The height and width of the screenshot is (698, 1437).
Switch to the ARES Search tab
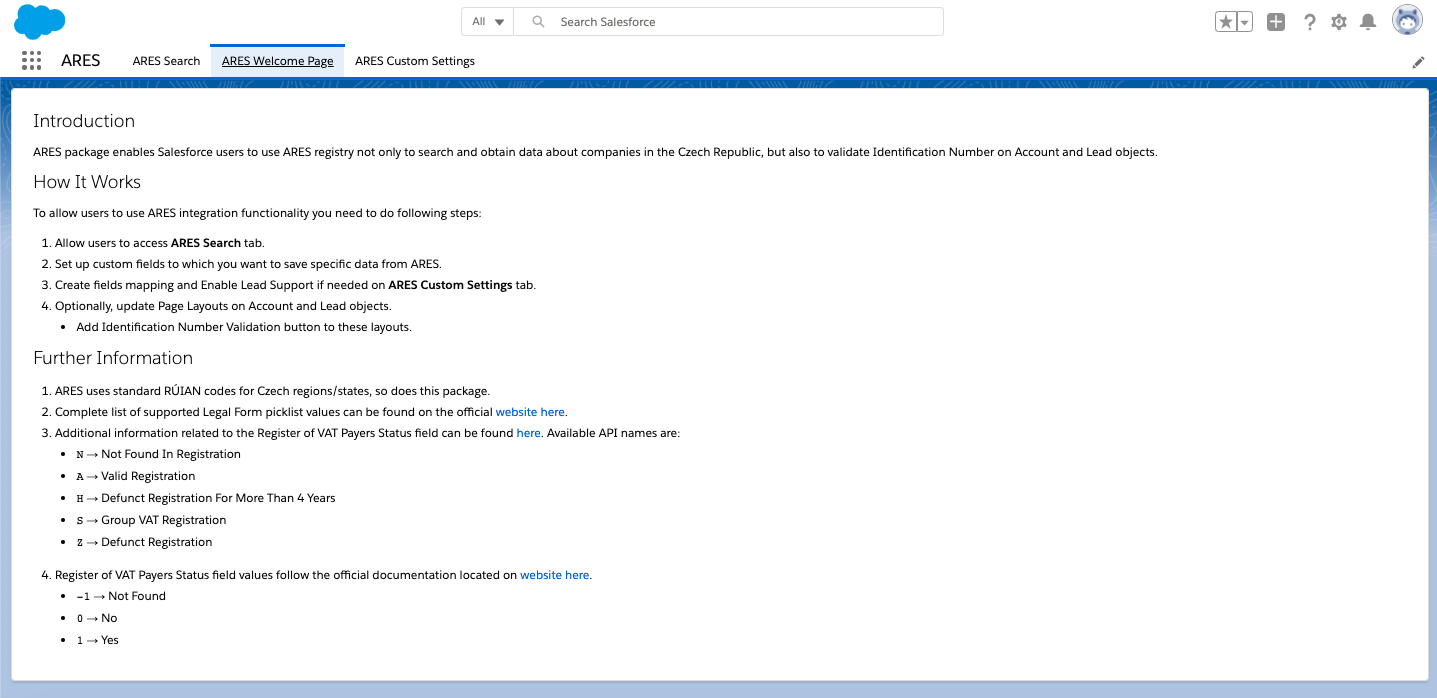[166, 61]
